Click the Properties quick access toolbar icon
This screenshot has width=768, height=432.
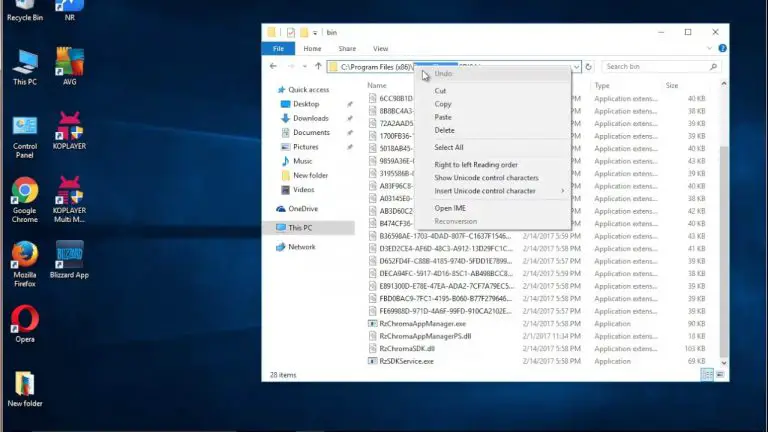(291, 32)
